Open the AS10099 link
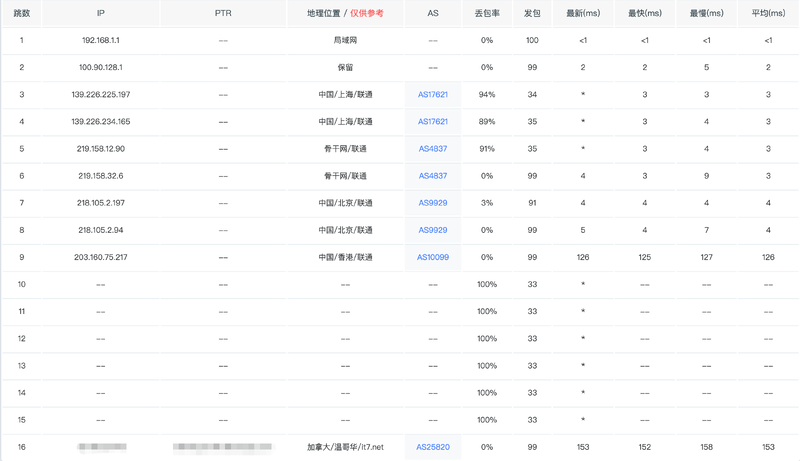Image resolution: width=800 pixels, height=461 pixels. pyautogui.click(x=433, y=257)
